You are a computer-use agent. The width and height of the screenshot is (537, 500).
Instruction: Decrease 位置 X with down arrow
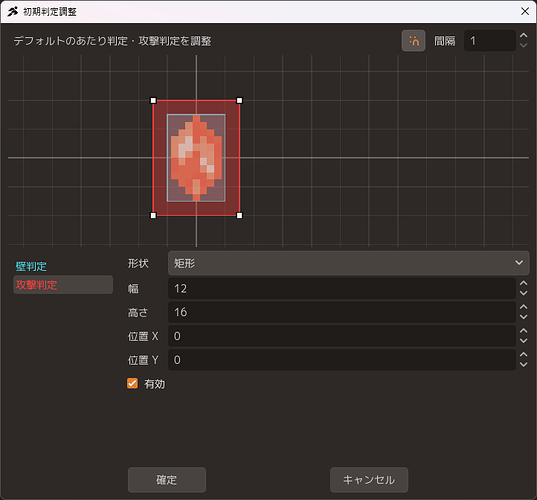pyautogui.click(x=523, y=341)
